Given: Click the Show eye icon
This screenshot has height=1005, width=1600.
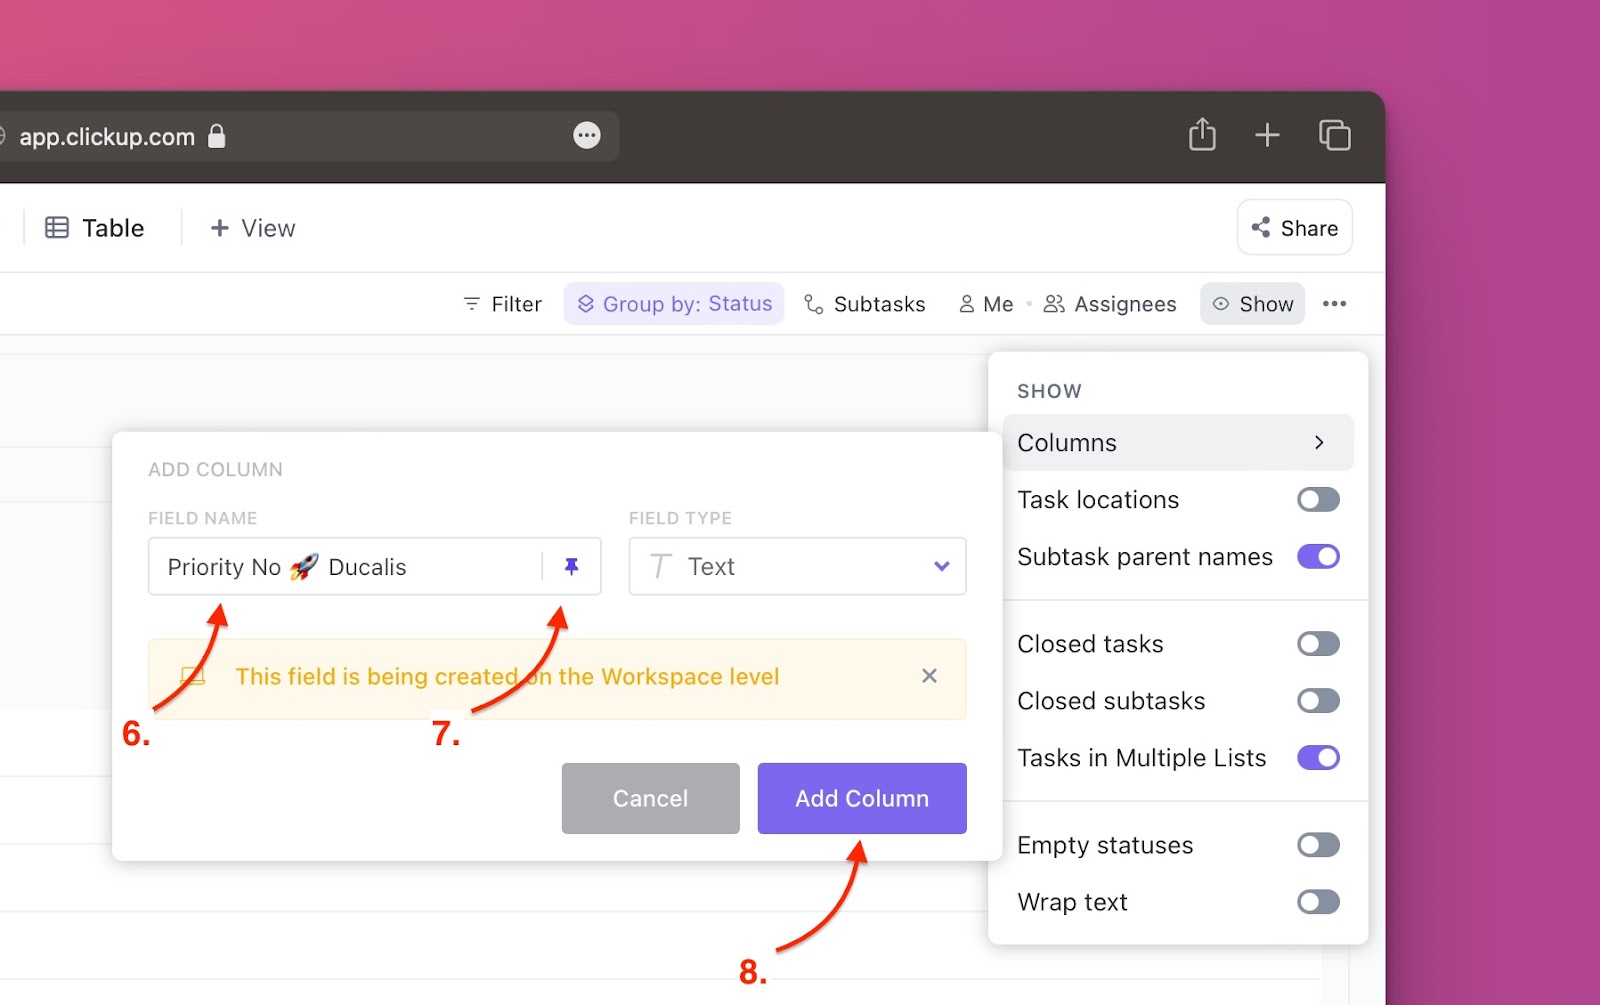Looking at the screenshot, I should point(1222,303).
